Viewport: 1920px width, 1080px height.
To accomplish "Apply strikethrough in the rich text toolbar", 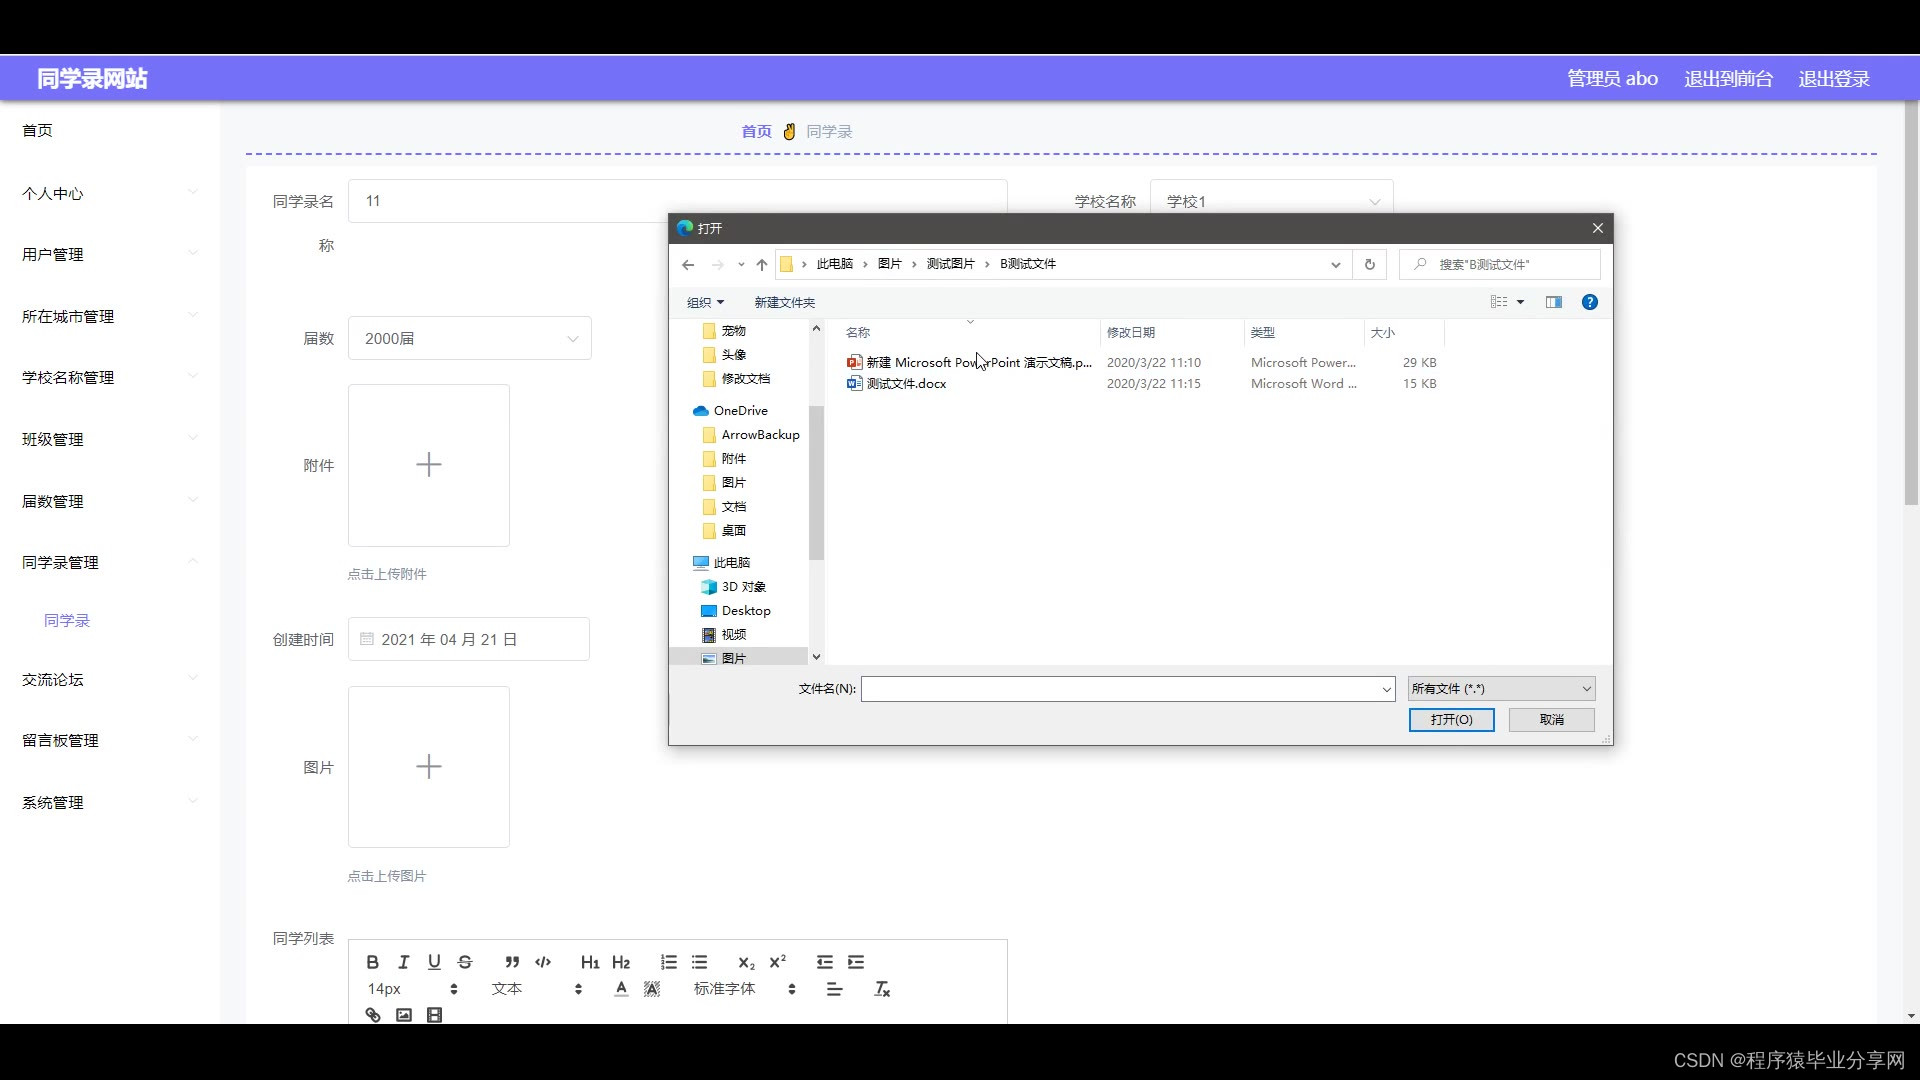I will pyautogui.click(x=465, y=962).
